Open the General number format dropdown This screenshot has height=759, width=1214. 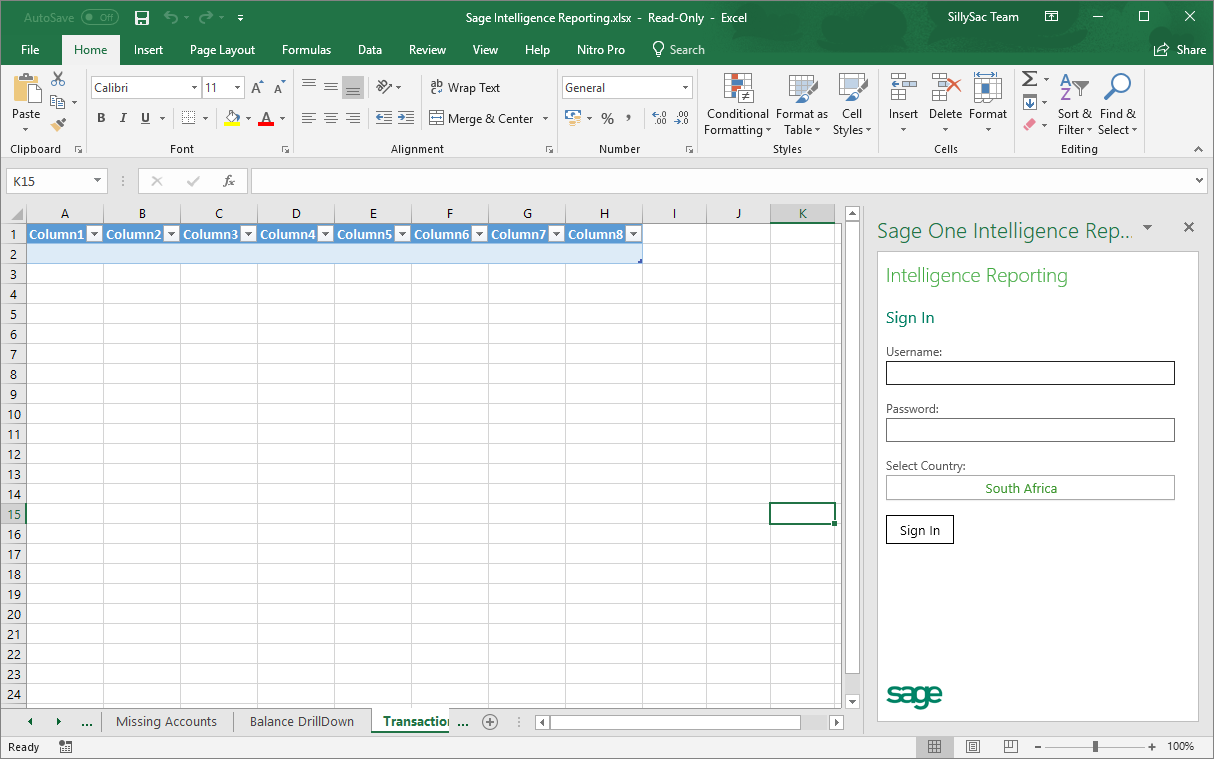685,88
